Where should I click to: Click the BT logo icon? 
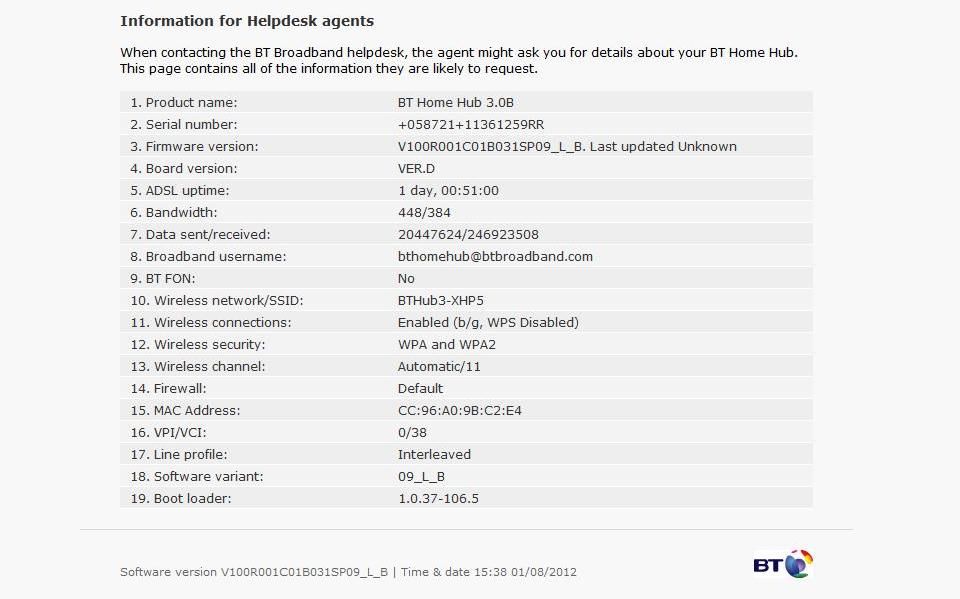pyautogui.click(x=783, y=564)
